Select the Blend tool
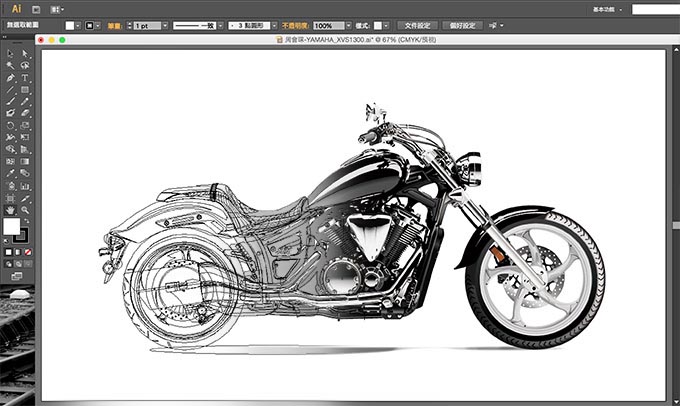 click(x=25, y=174)
